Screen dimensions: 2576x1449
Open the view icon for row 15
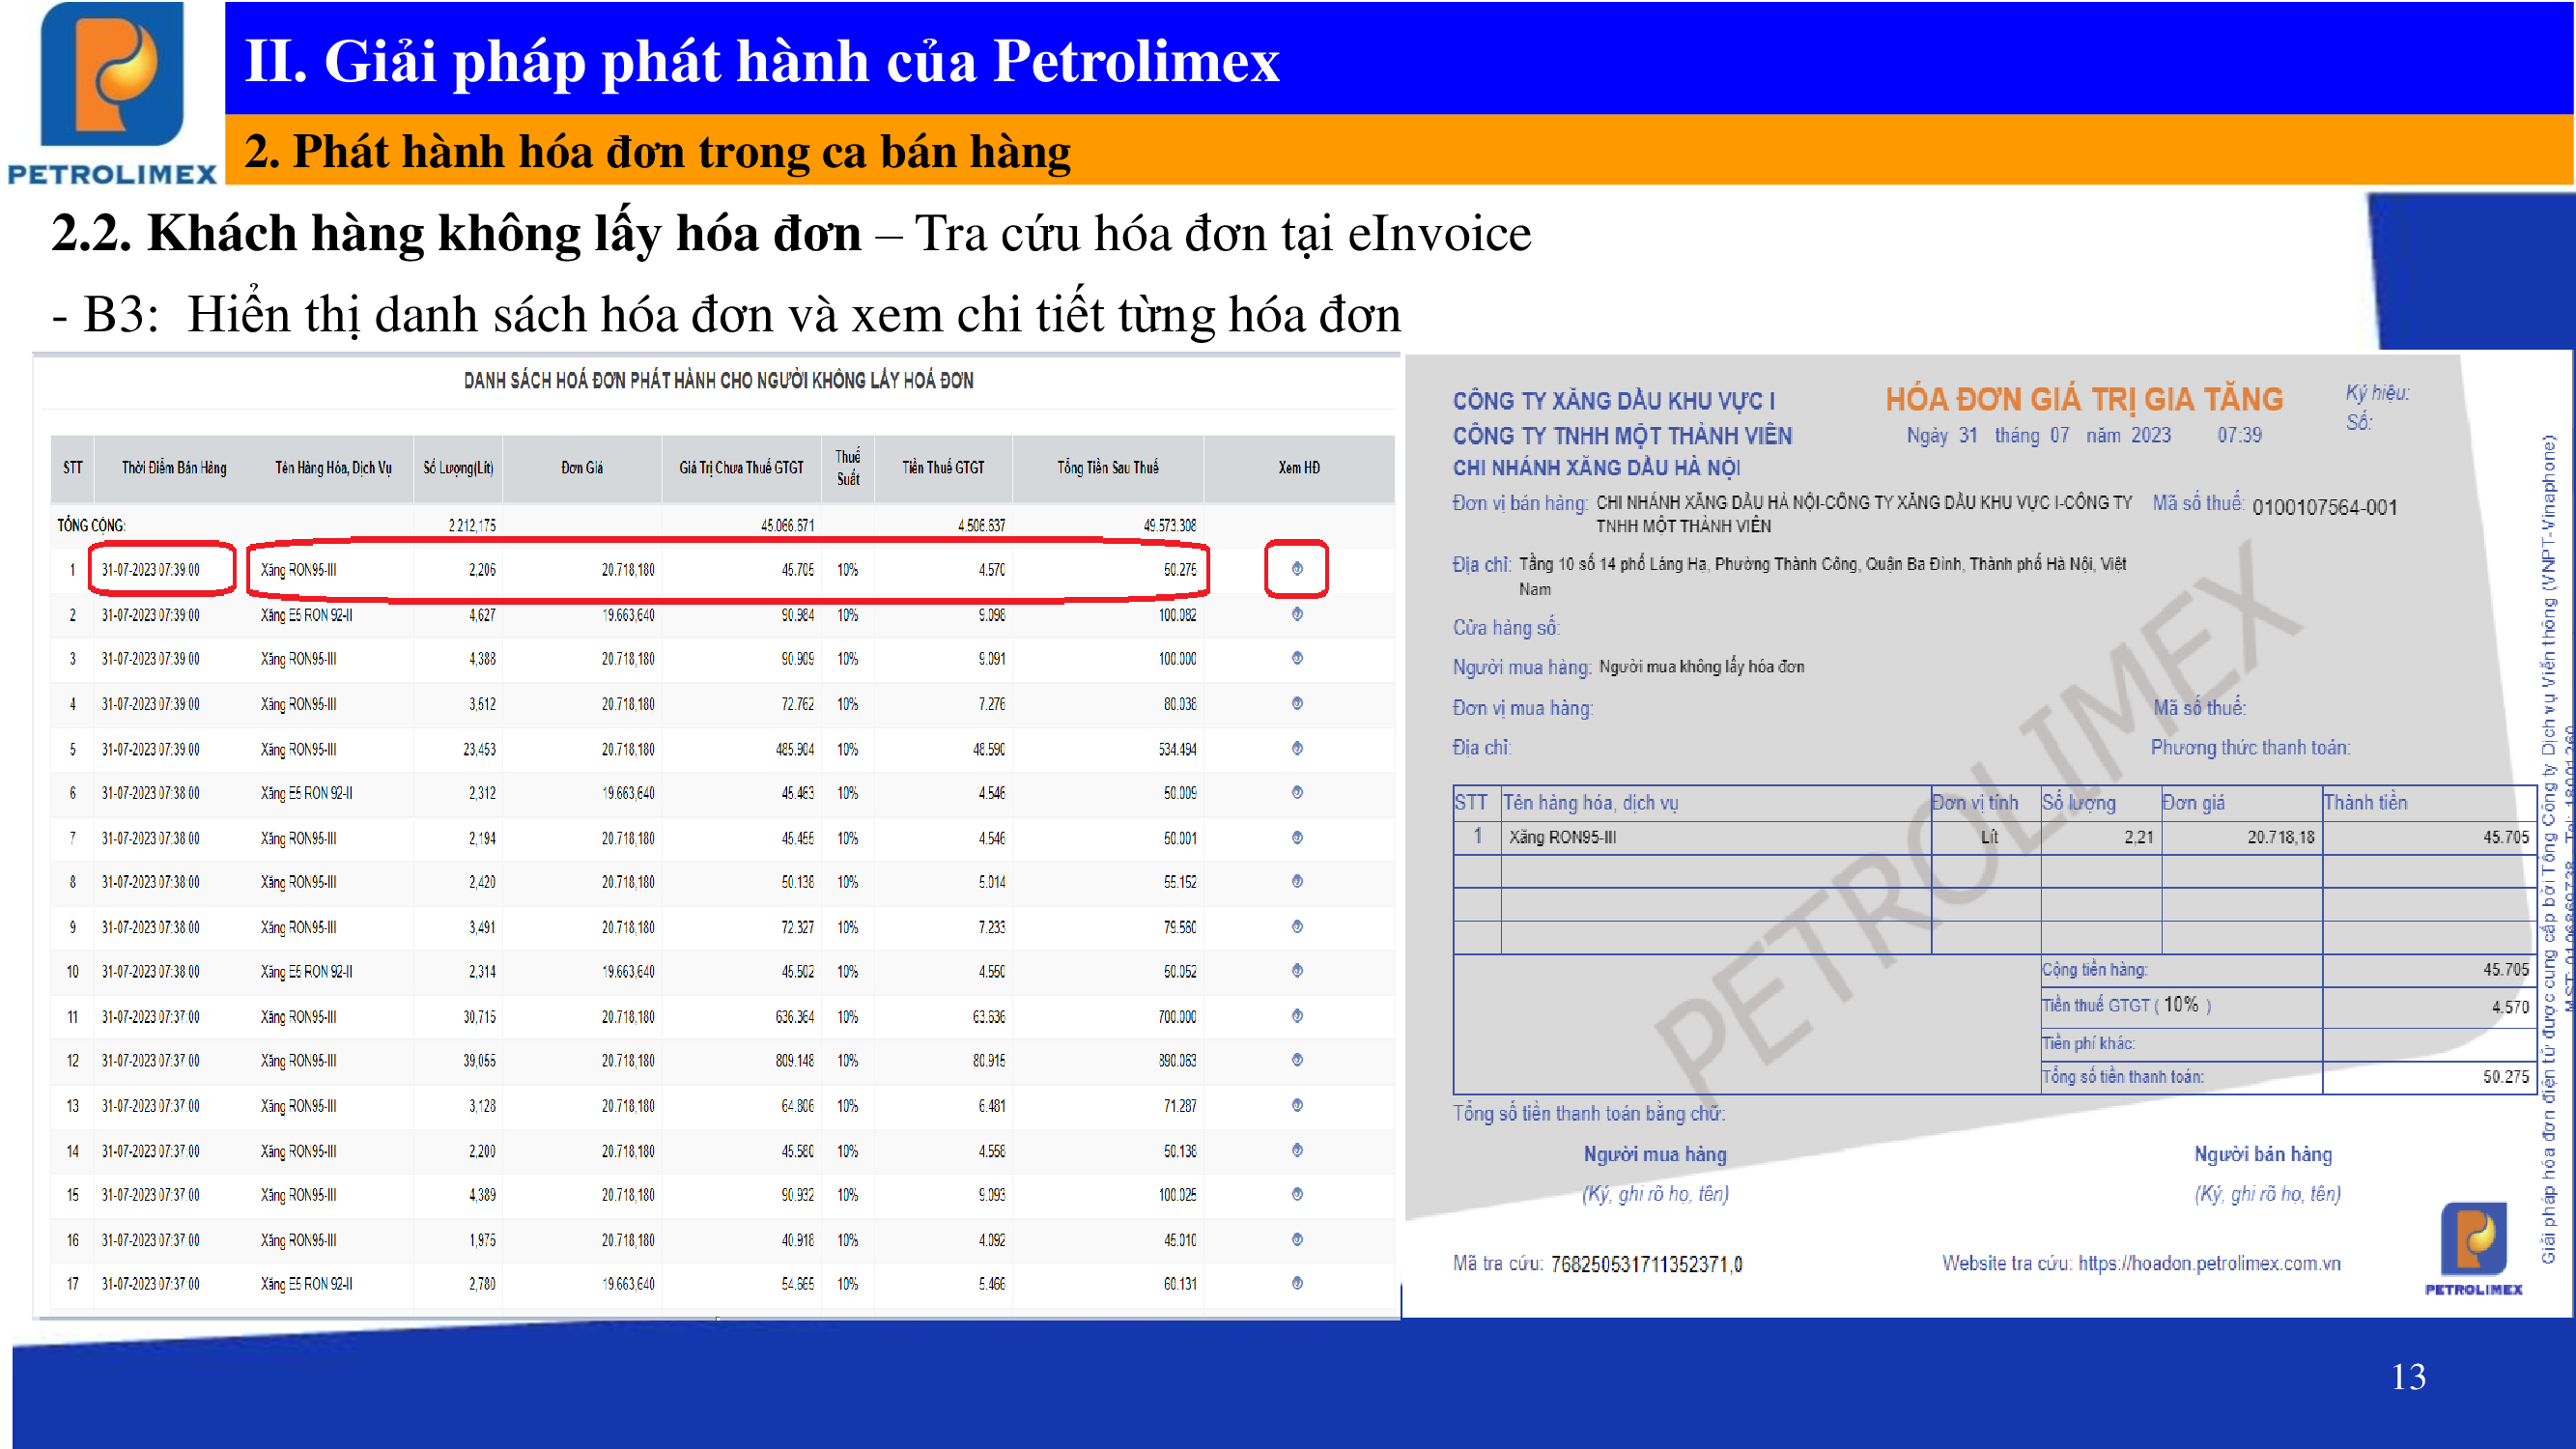click(x=1297, y=1194)
